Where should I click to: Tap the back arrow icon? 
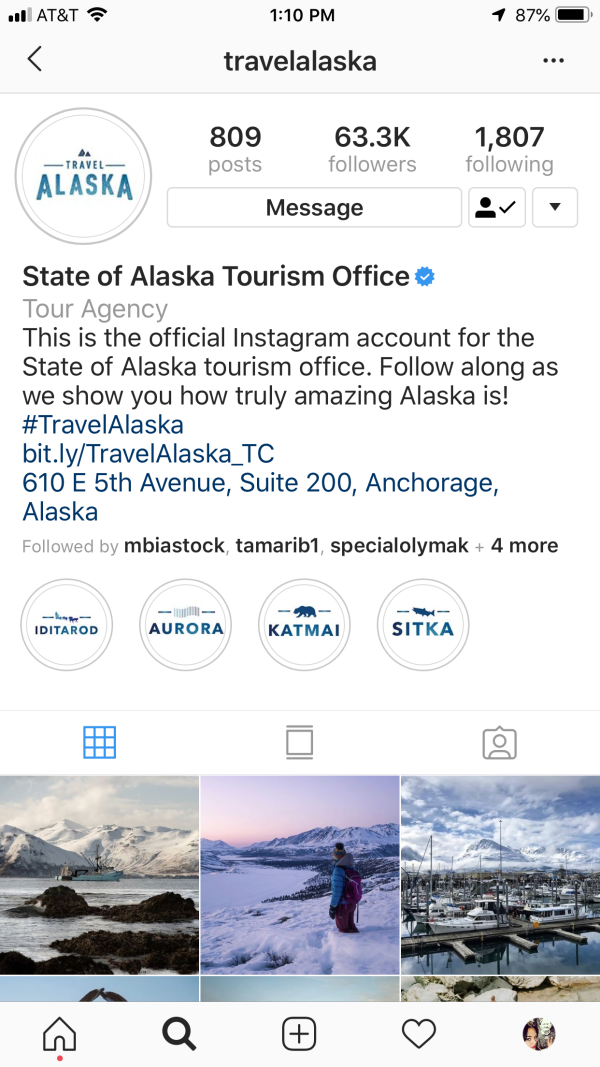click(35, 60)
